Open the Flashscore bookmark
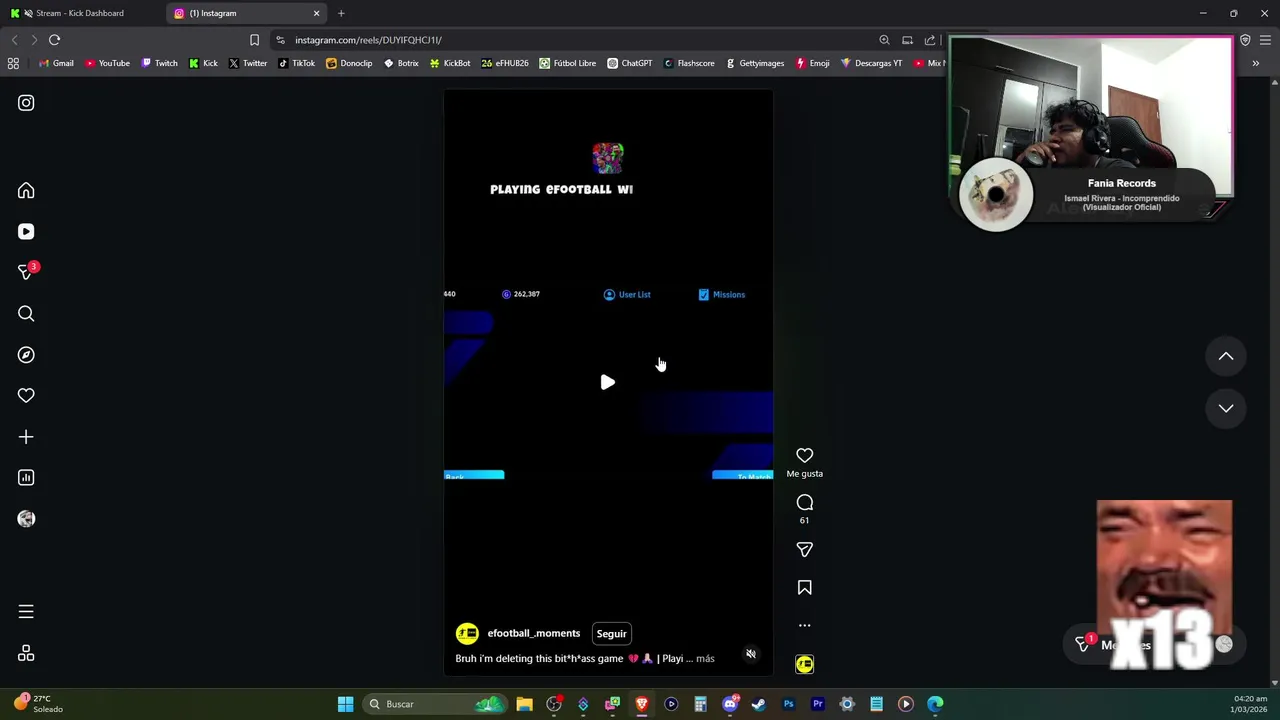The height and width of the screenshot is (720, 1280). coord(689,63)
